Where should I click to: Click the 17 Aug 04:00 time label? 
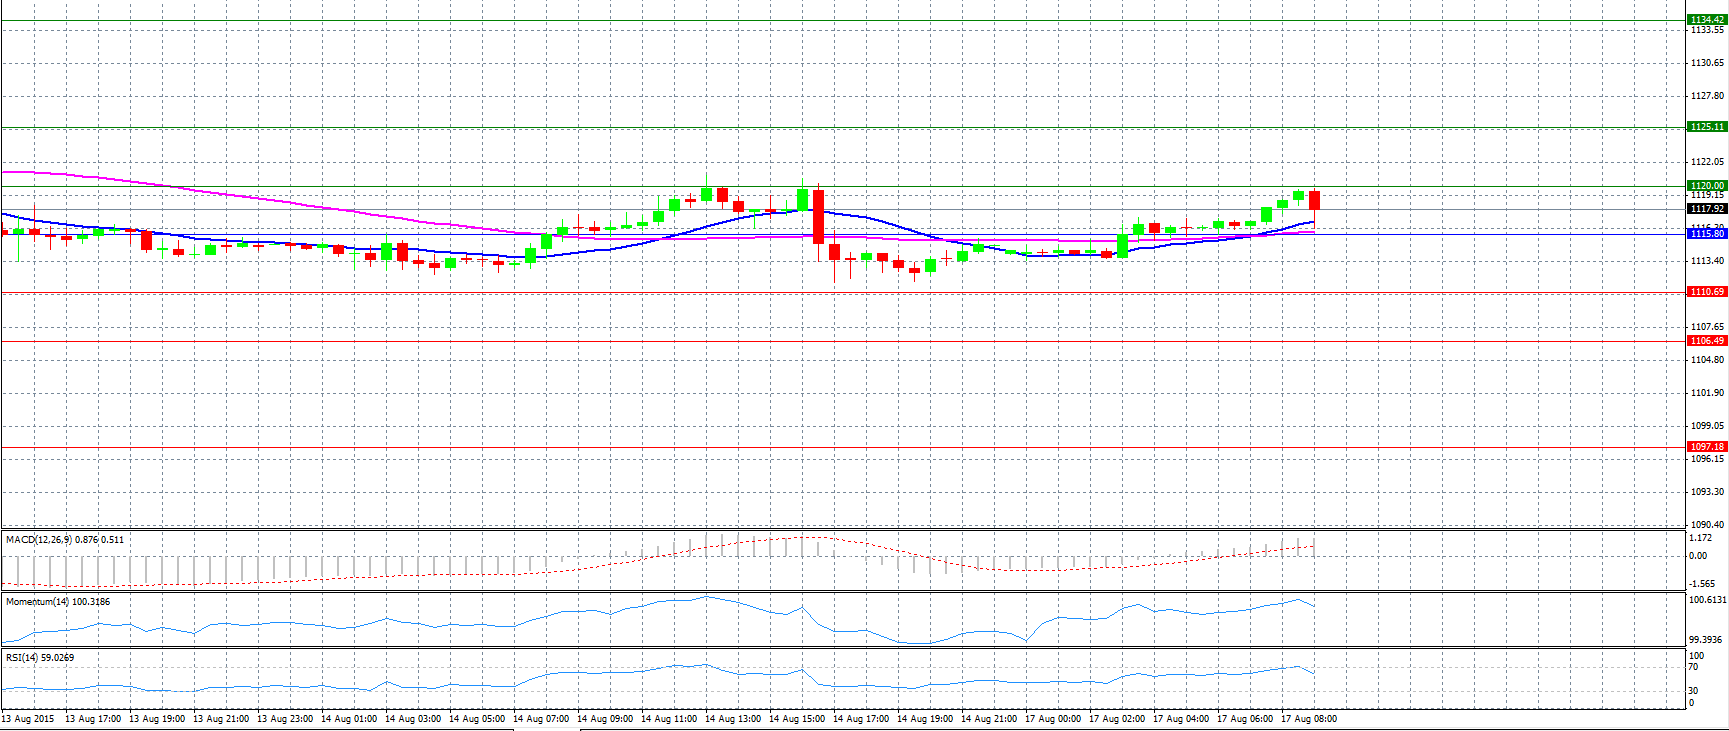[x=1181, y=719]
